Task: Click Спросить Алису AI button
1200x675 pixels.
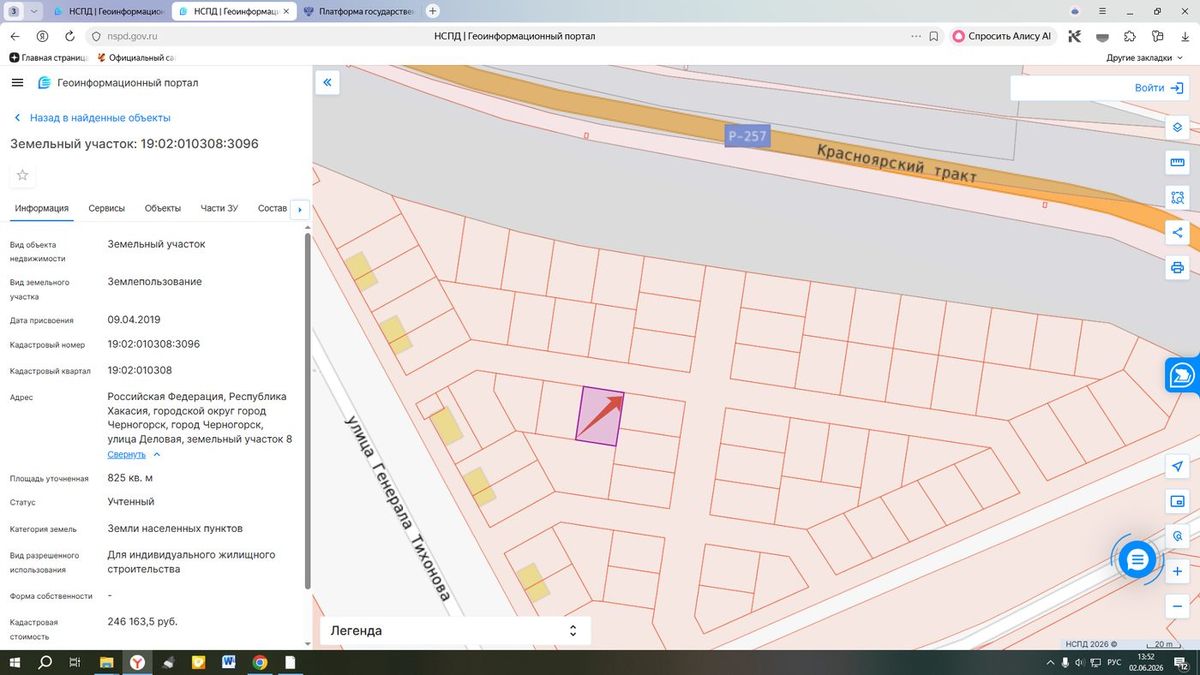Action: (1003, 36)
